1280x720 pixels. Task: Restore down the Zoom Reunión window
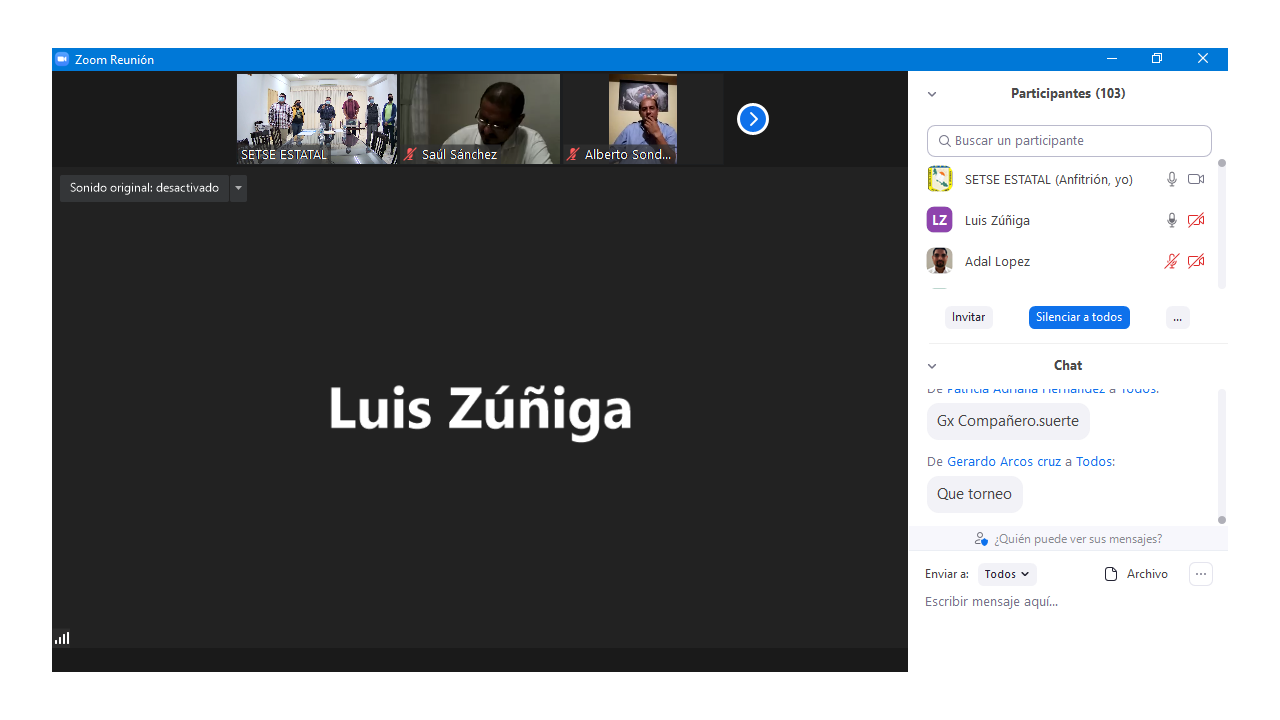click(x=1157, y=59)
